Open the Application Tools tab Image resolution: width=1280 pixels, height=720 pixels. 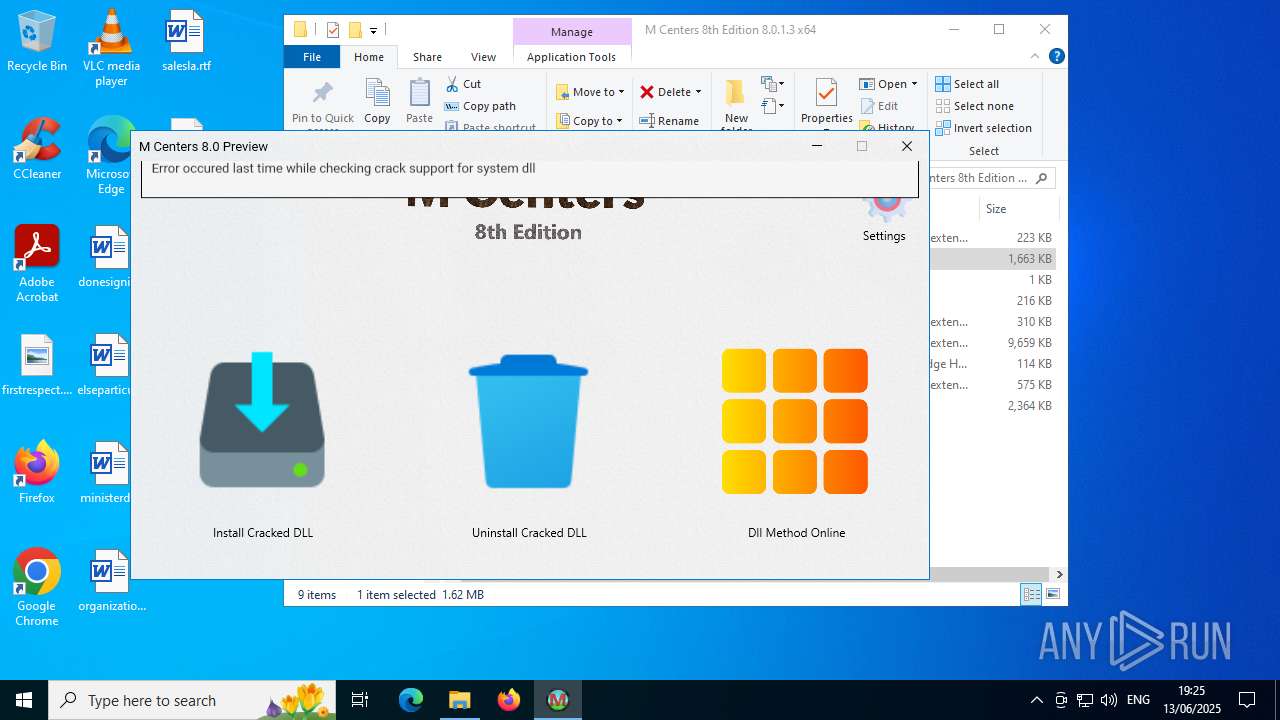(571, 57)
